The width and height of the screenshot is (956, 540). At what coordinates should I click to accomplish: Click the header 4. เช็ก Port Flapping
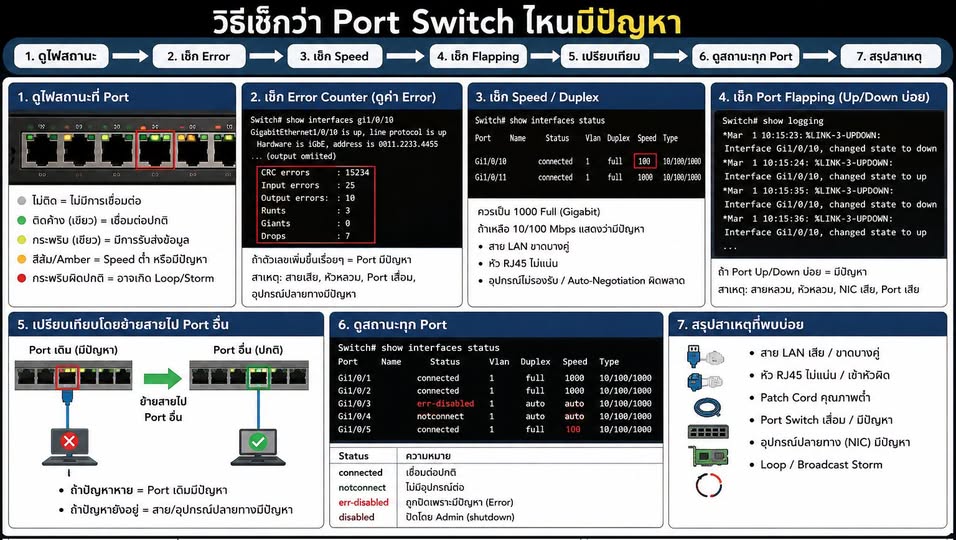click(829, 97)
